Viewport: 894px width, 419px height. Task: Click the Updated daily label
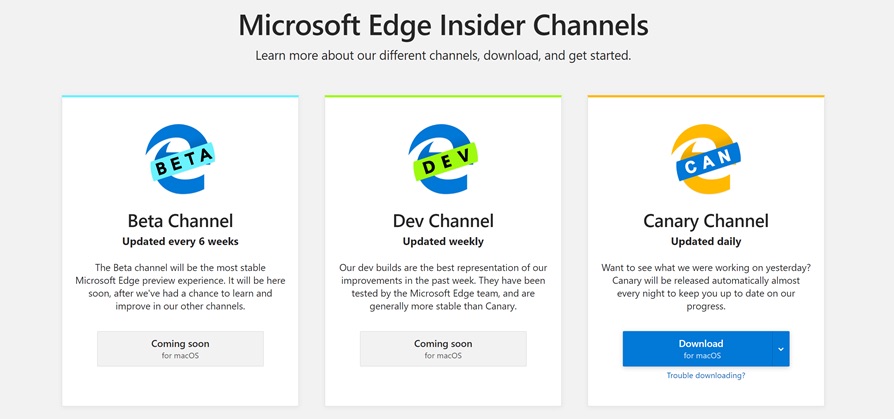point(706,241)
